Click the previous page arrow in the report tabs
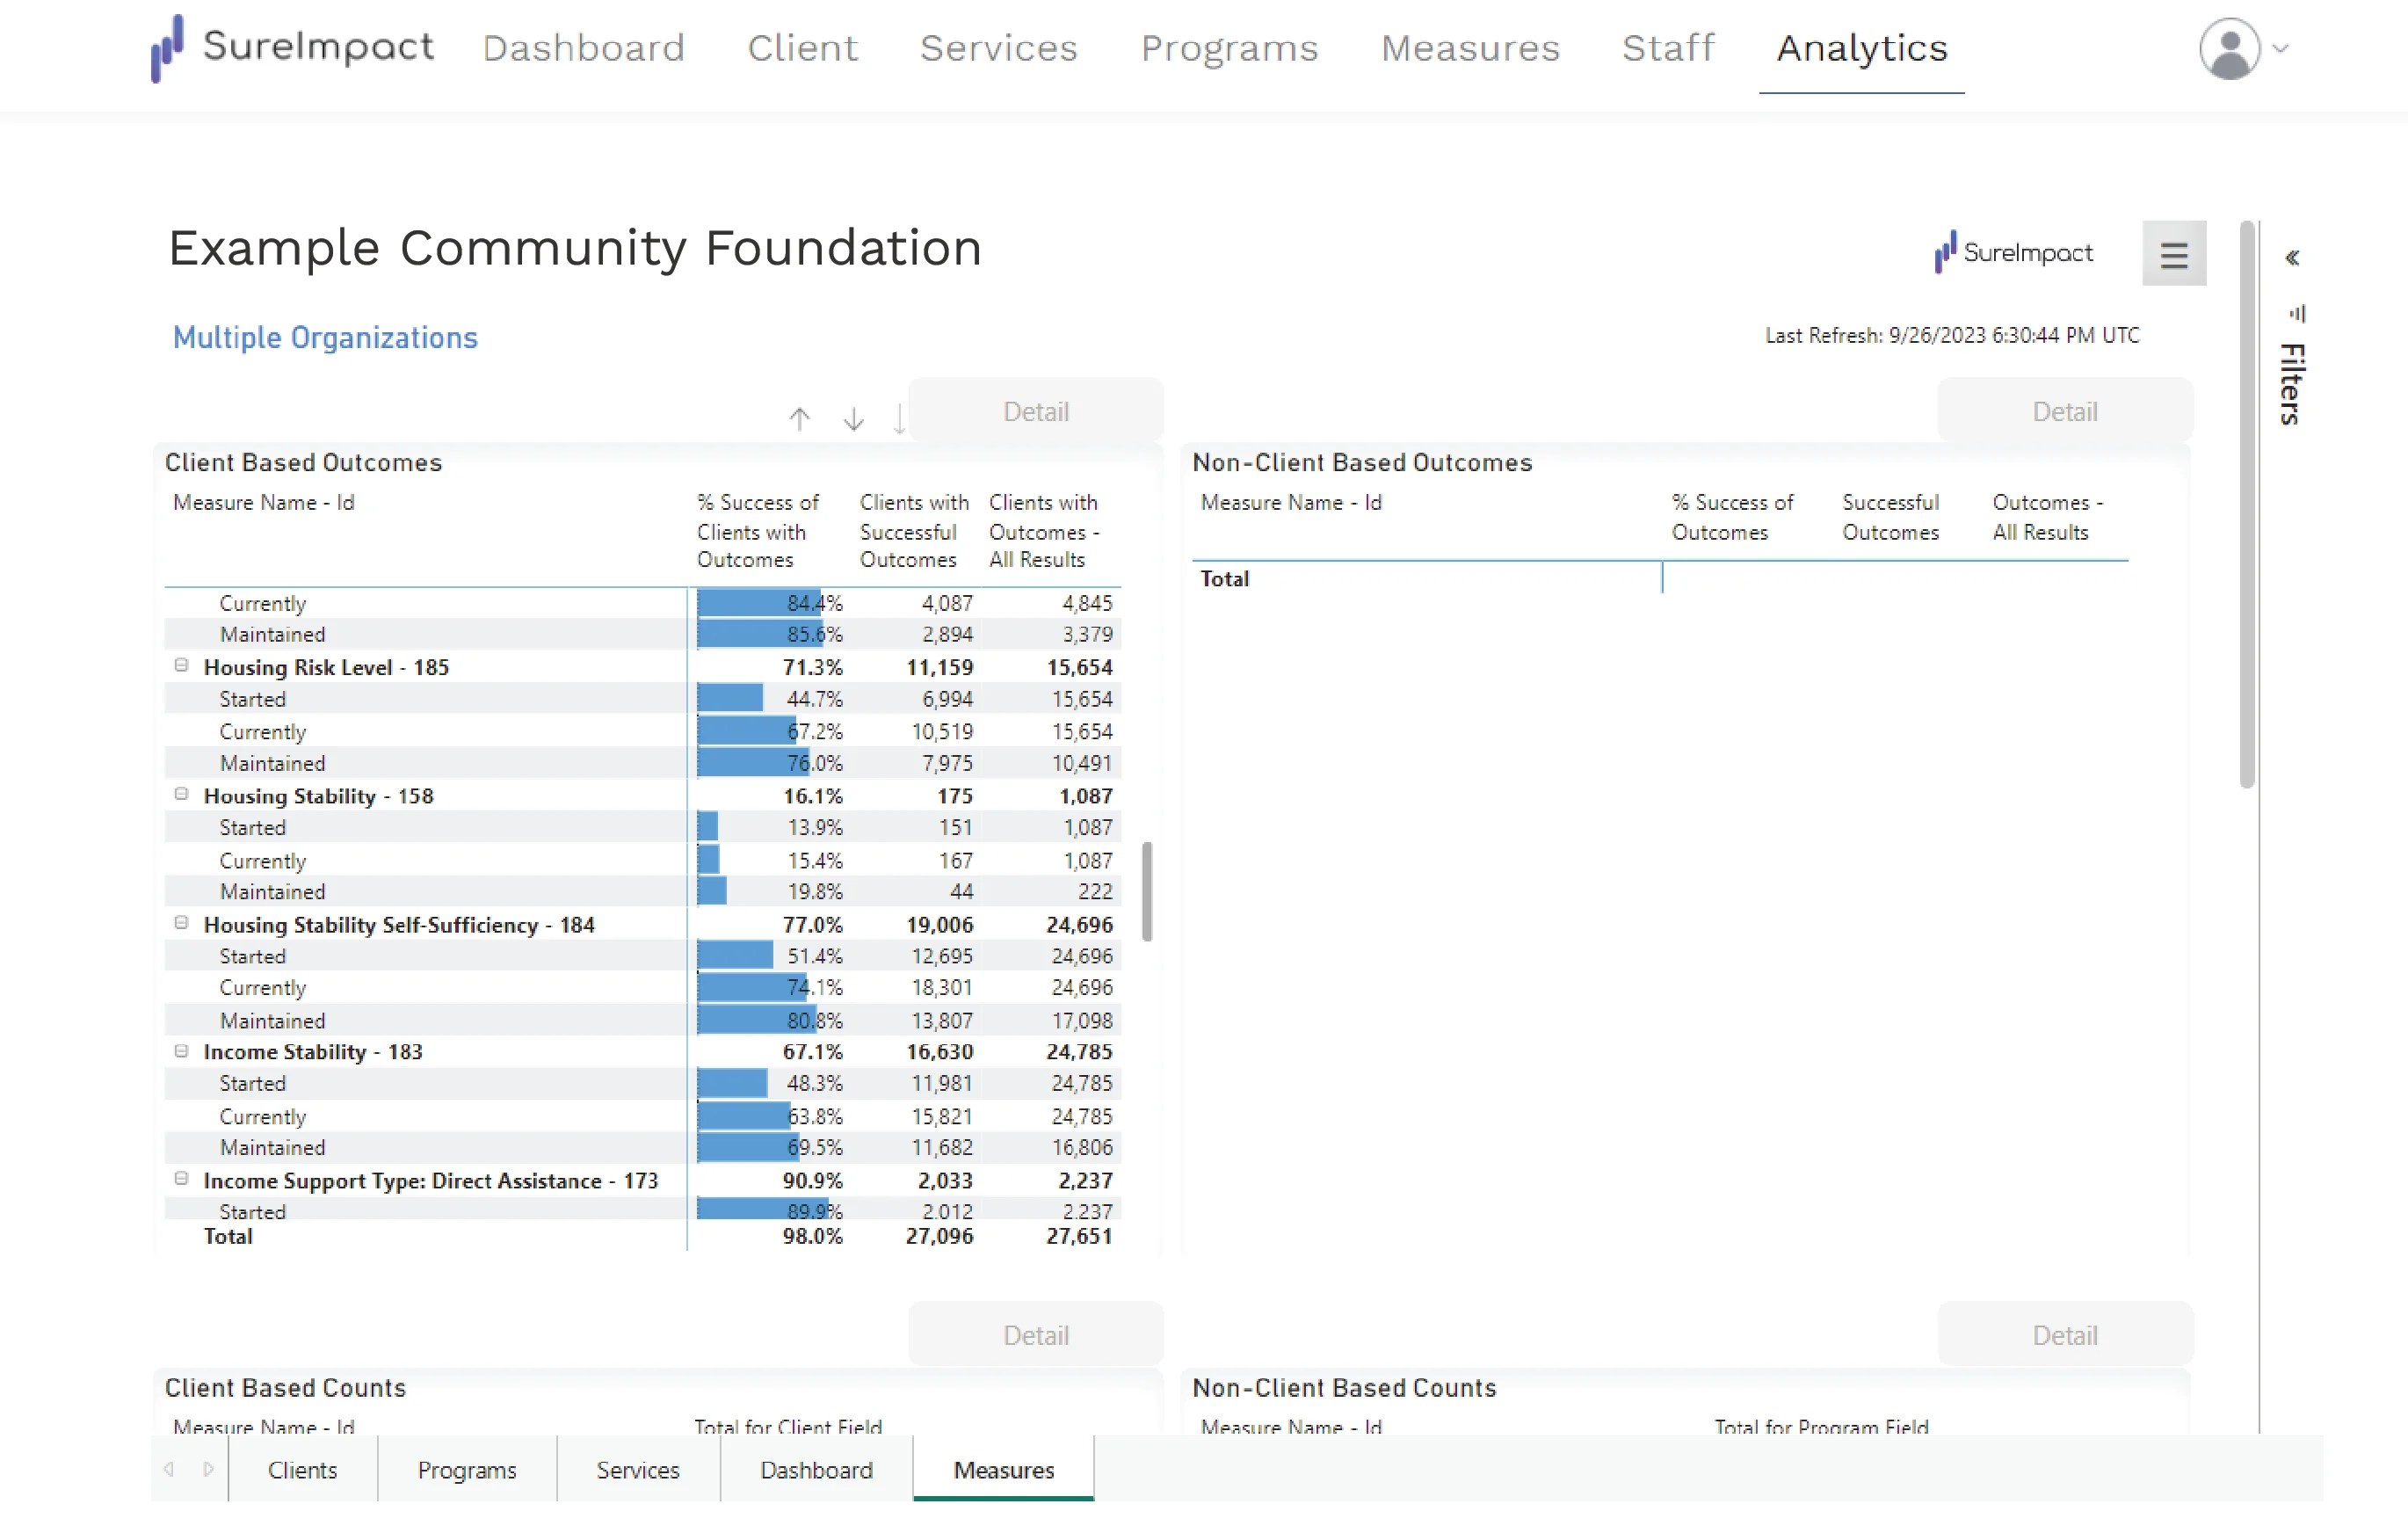The image size is (2408, 1533). point(169,1469)
